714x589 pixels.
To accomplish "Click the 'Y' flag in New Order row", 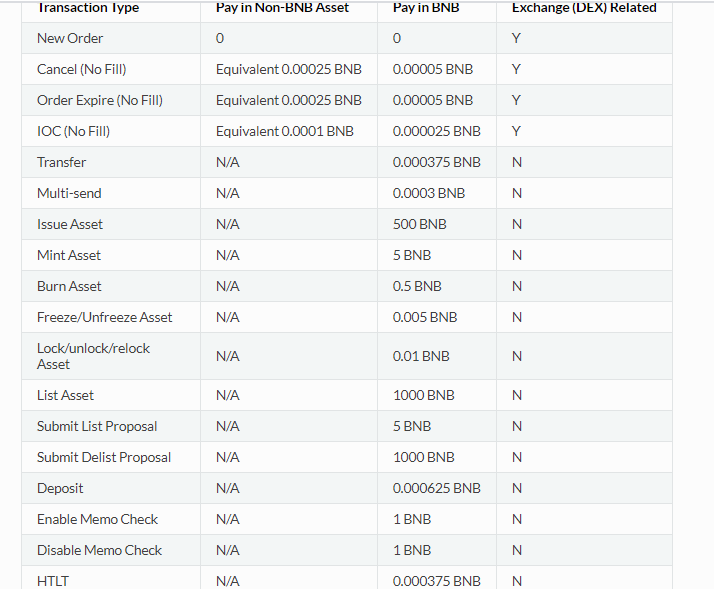I will [x=516, y=38].
